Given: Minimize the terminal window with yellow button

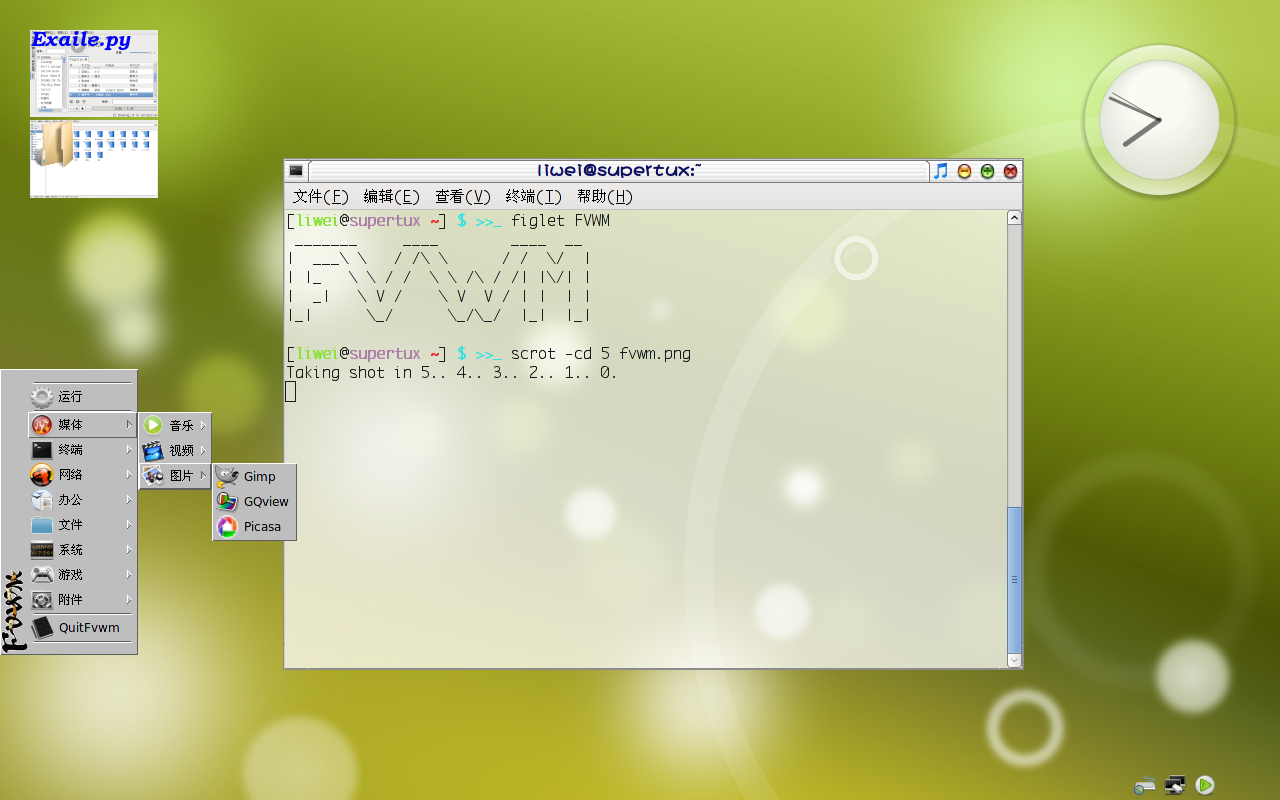Looking at the screenshot, I should point(964,171).
